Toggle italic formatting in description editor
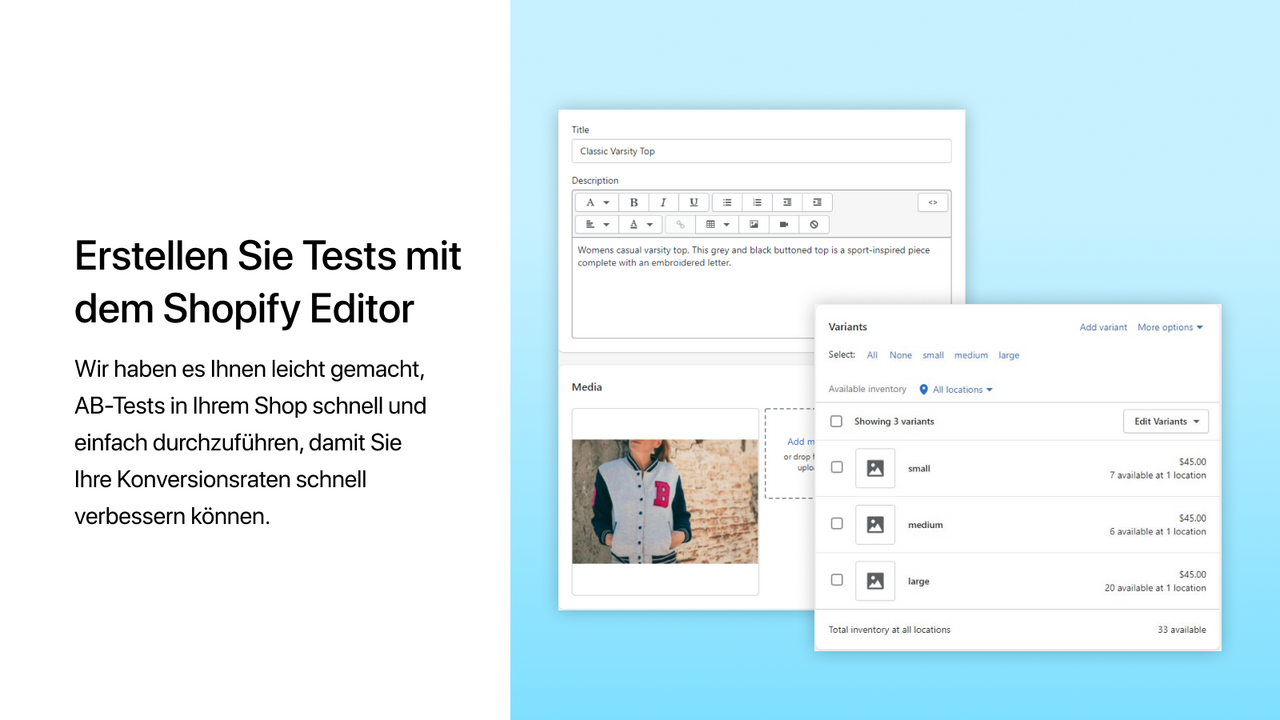Screen dimensions: 1280x720 coord(663,202)
